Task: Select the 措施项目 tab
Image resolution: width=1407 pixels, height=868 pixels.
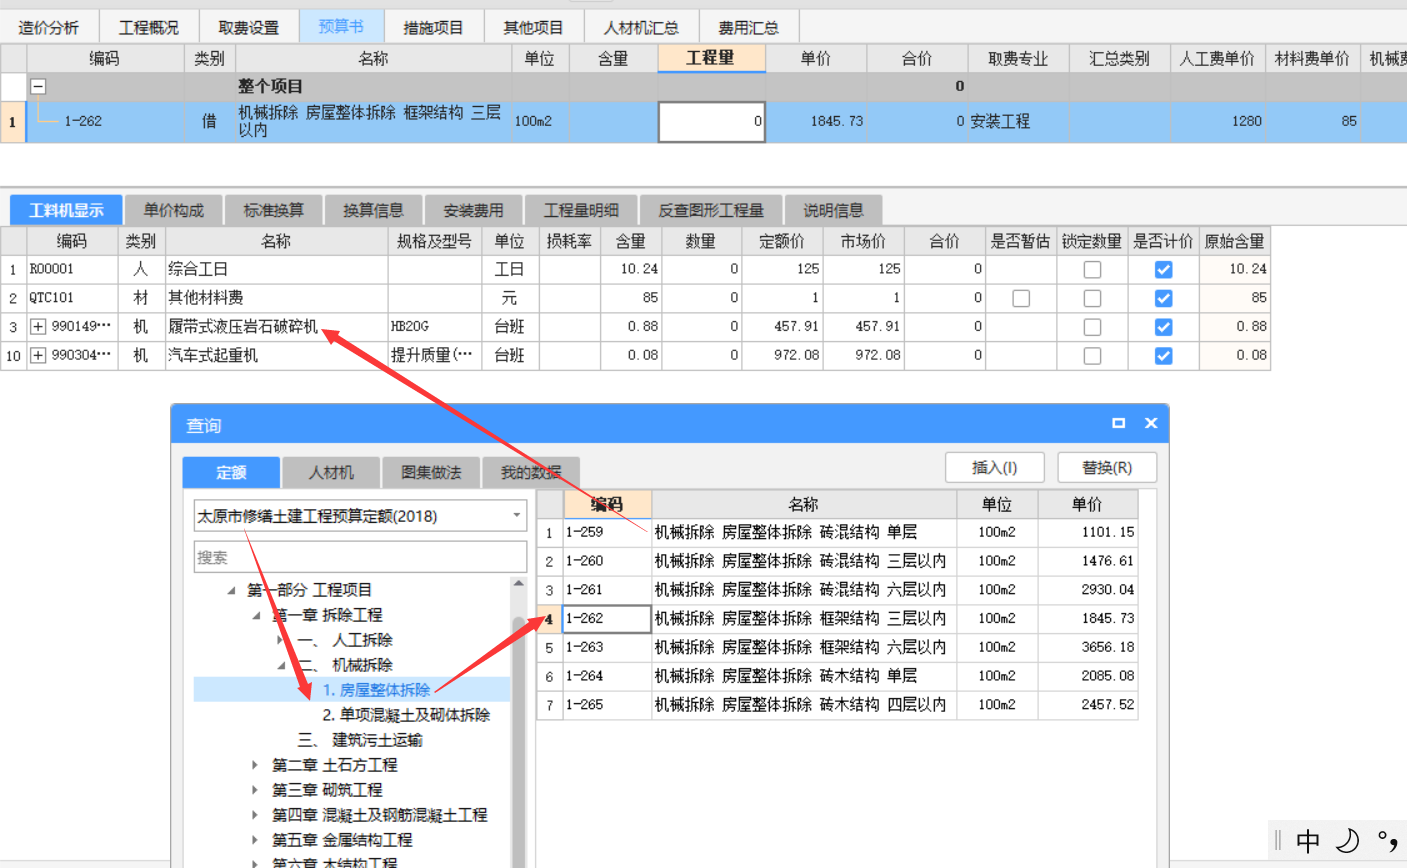Action: click(x=433, y=27)
